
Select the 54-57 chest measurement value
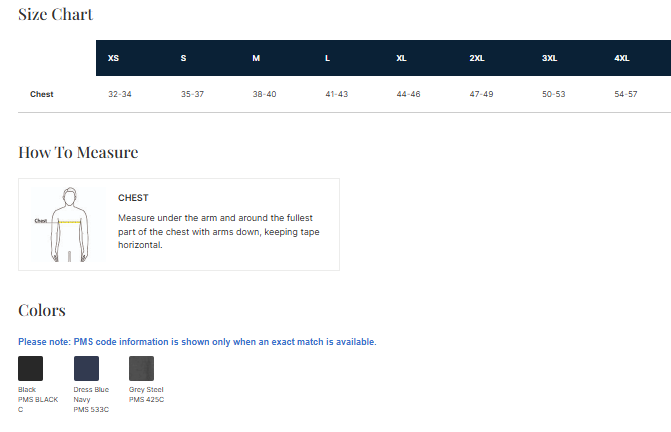[625, 94]
